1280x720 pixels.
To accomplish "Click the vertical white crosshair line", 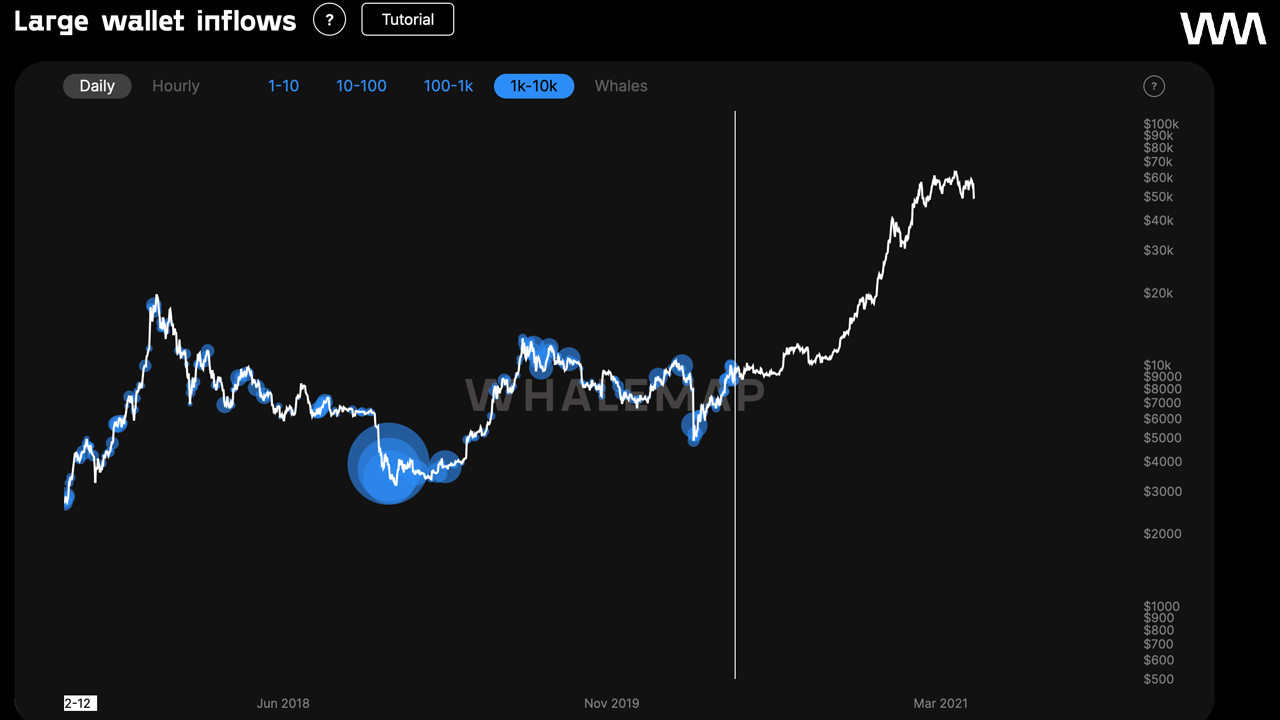I will [735, 395].
